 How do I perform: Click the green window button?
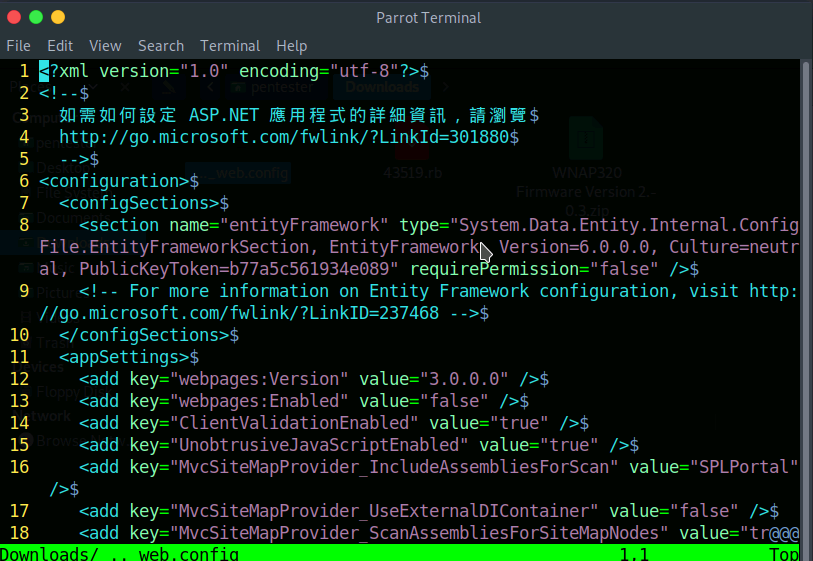[36, 17]
